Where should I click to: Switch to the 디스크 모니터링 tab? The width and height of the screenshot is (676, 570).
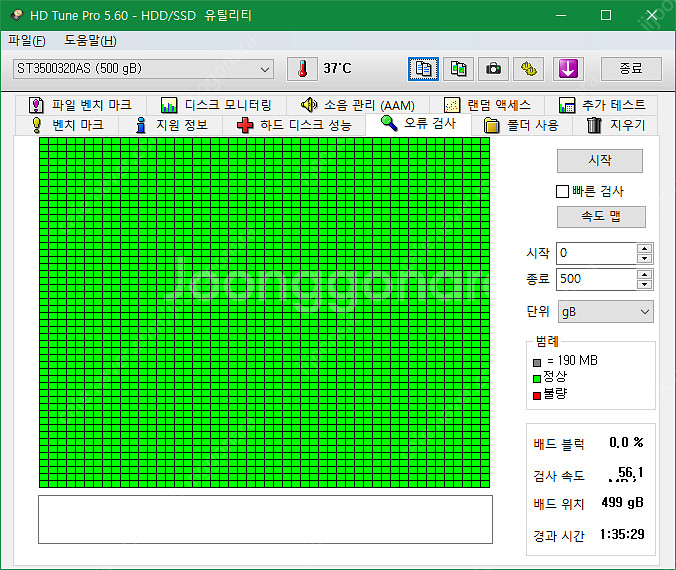click(x=216, y=105)
